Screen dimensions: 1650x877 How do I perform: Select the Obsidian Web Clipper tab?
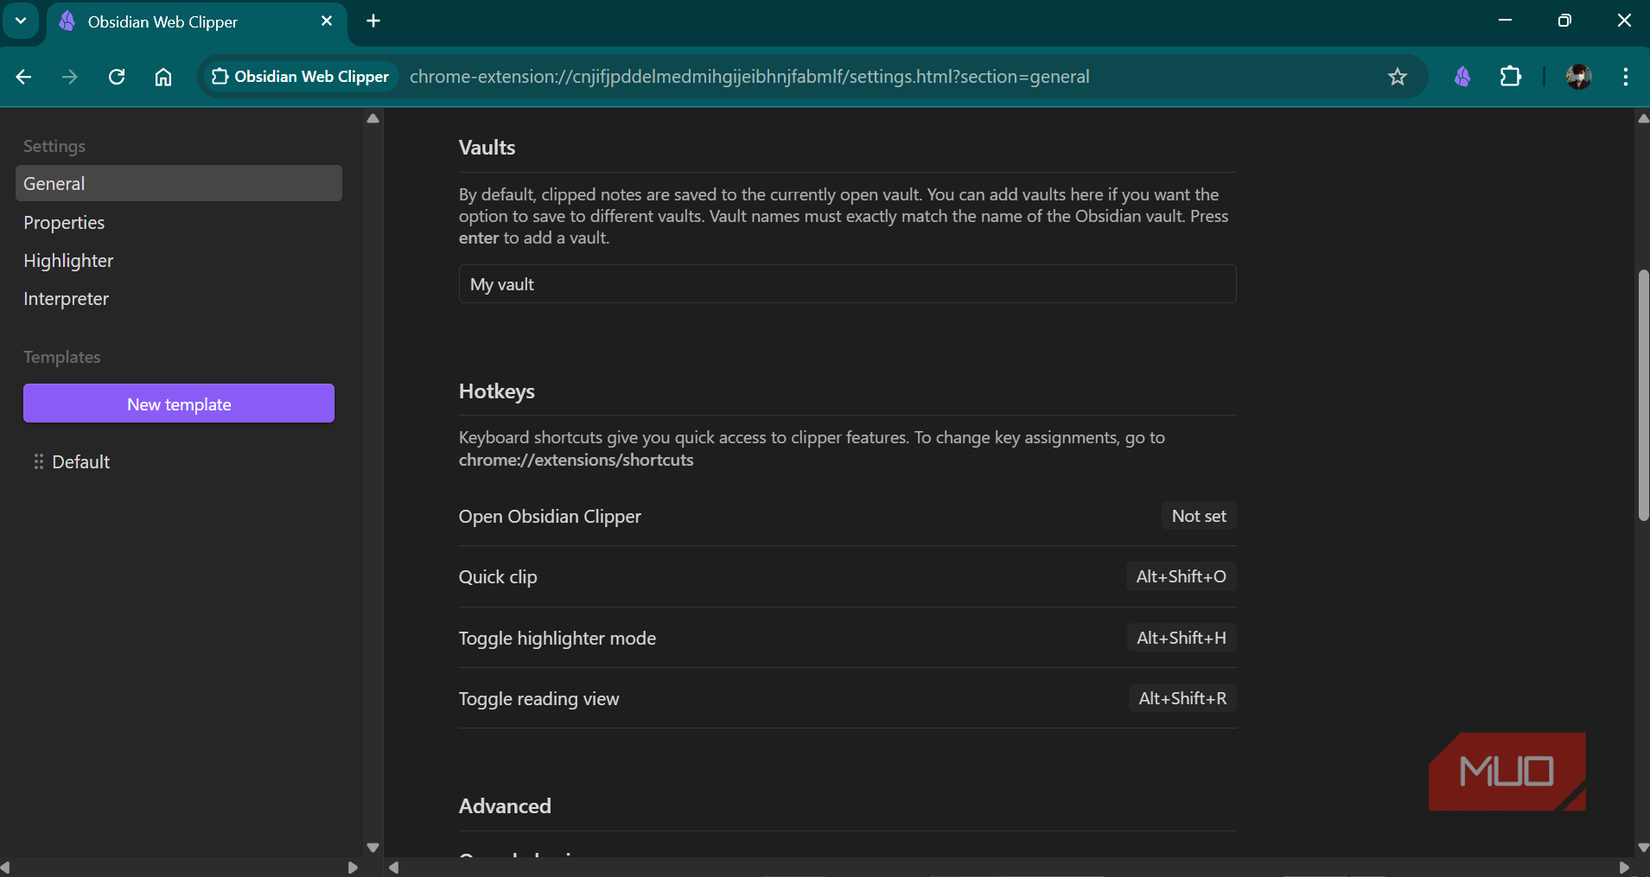[196, 22]
